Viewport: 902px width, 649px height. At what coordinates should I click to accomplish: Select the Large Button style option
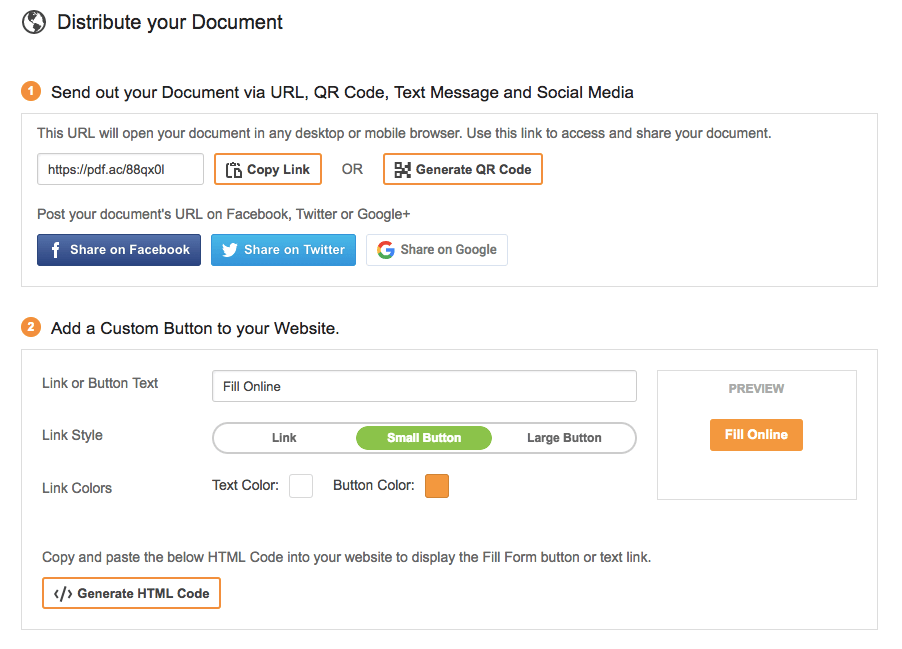(564, 438)
